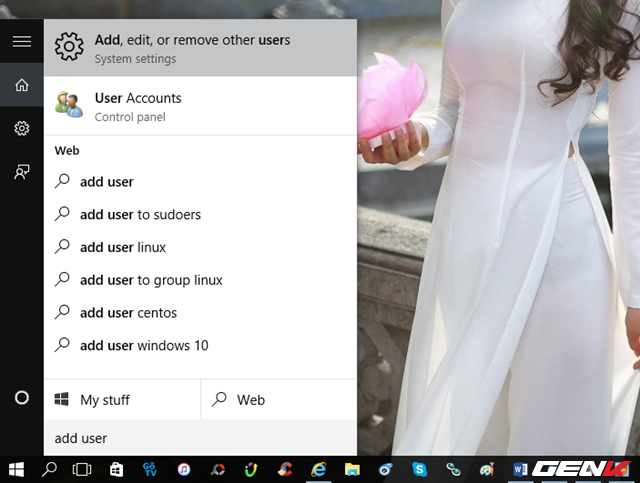Open Microsoft Word from taskbar
The width and height of the screenshot is (640, 483).
coord(520,470)
